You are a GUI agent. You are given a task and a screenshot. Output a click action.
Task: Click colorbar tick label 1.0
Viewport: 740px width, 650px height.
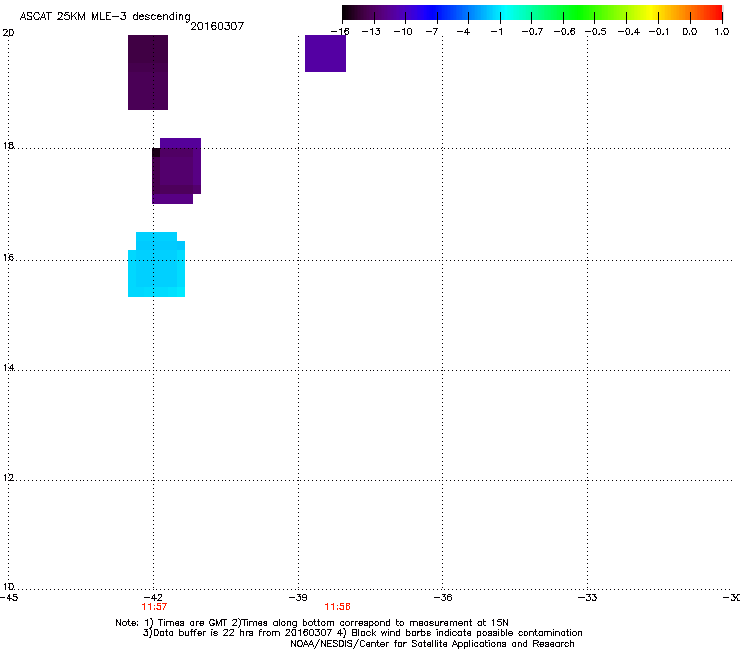pyautogui.click(x=722, y=32)
